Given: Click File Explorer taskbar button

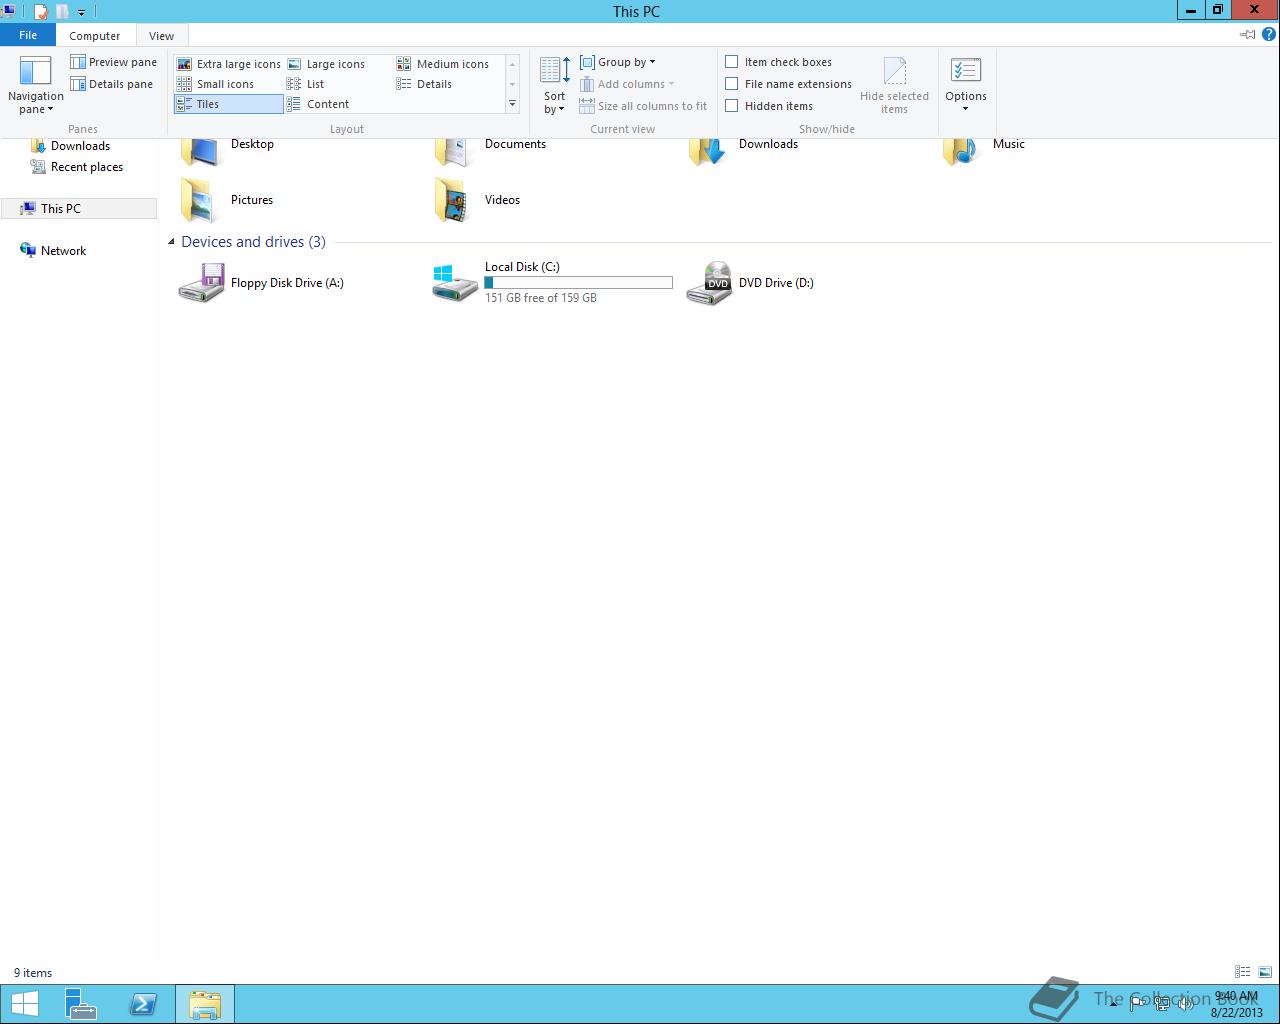Looking at the screenshot, I should [x=205, y=1004].
